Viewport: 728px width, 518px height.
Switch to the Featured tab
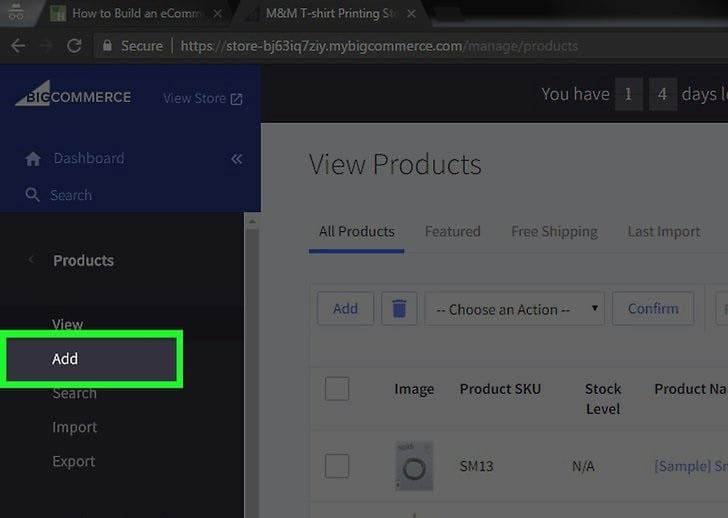pyautogui.click(x=453, y=231)
